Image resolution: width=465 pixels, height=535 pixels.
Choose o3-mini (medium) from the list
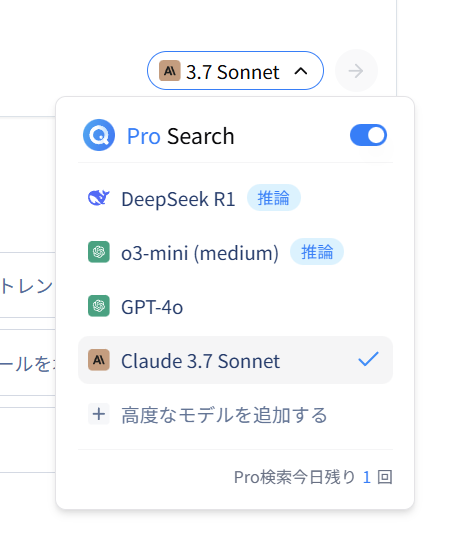pos(235,252)
